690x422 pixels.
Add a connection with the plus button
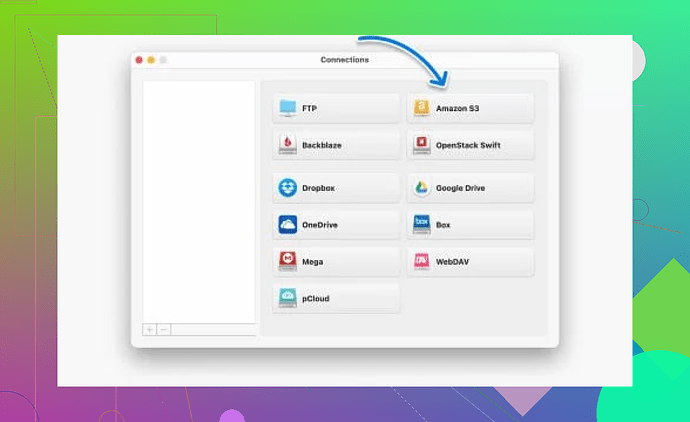coord(150,329)
